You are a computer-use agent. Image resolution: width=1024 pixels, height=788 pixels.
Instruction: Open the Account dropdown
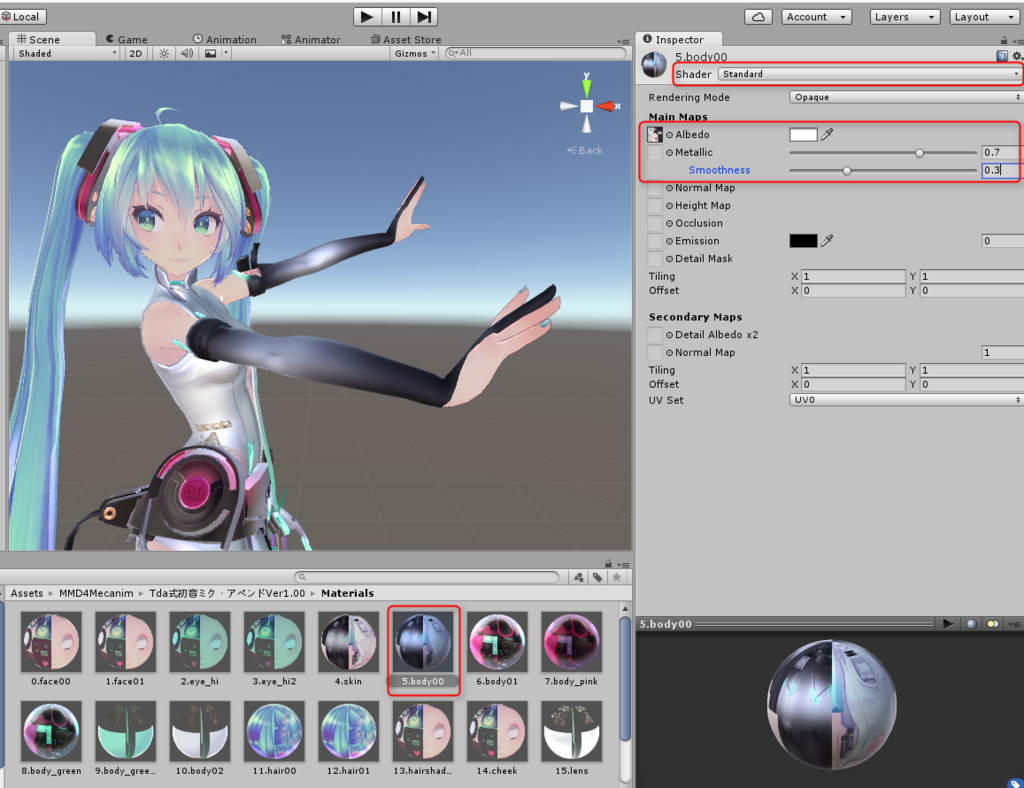[x=816, y=17]
